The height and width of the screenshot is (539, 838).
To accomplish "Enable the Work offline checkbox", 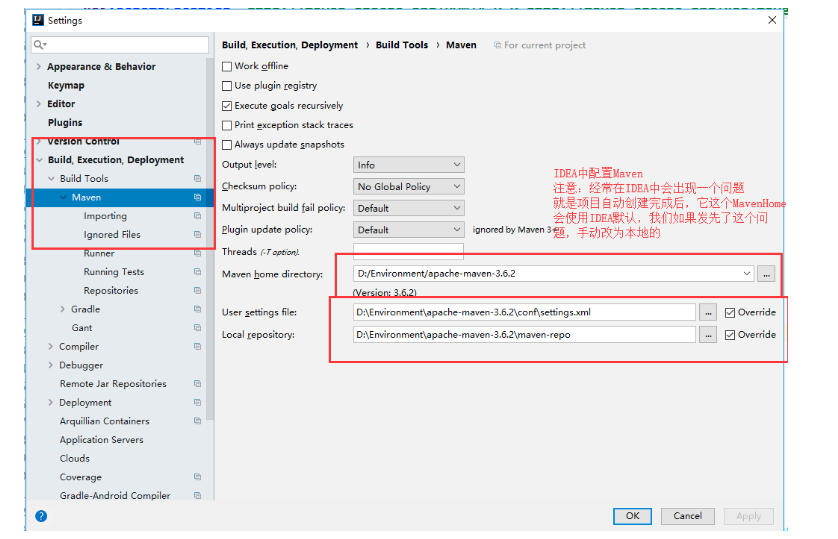I will tap(227, 66).
